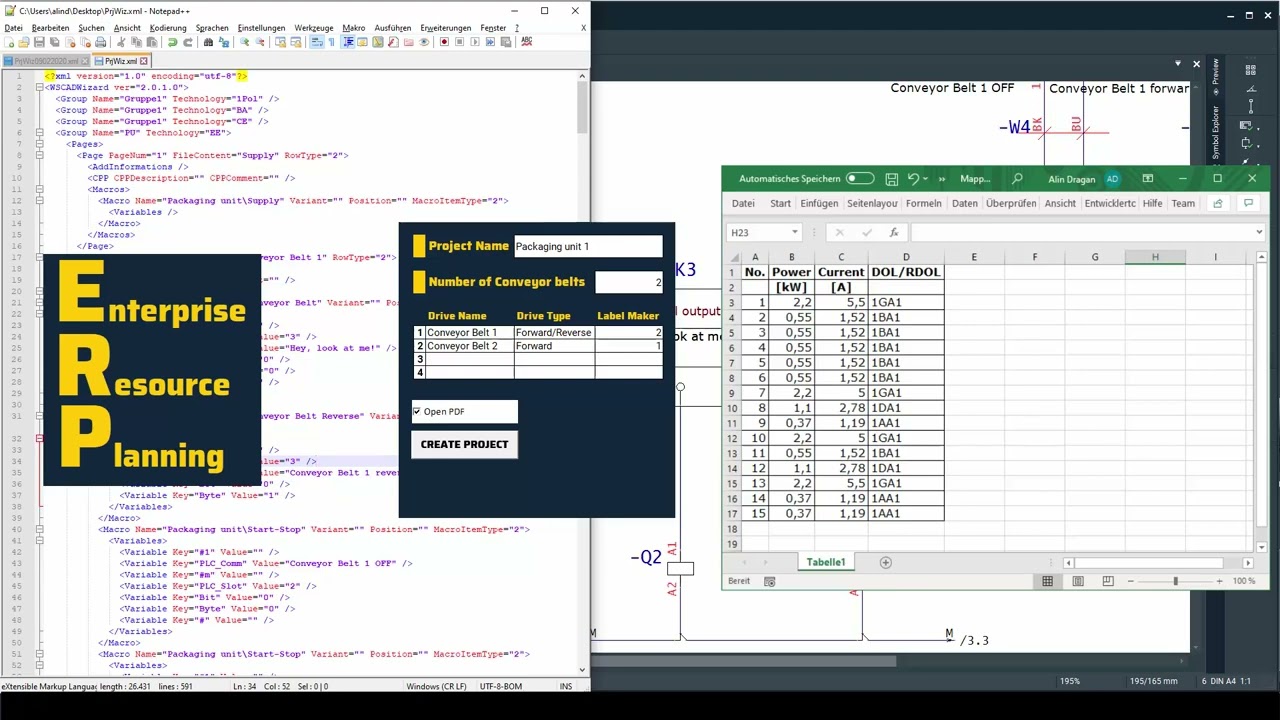Click the Redo arrow in Notepad++ toolbar
Image resolution: width=1280 pixels, height=720 pixels.
pyautogui.click(x=187, y=42)
